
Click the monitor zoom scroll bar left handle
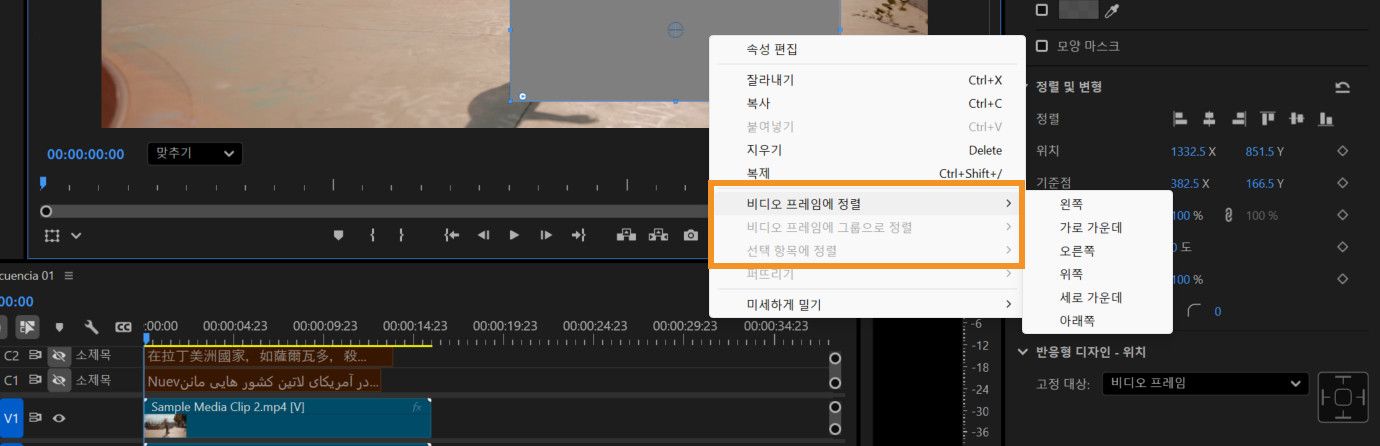pyautogui.click(x=45, y=211)
